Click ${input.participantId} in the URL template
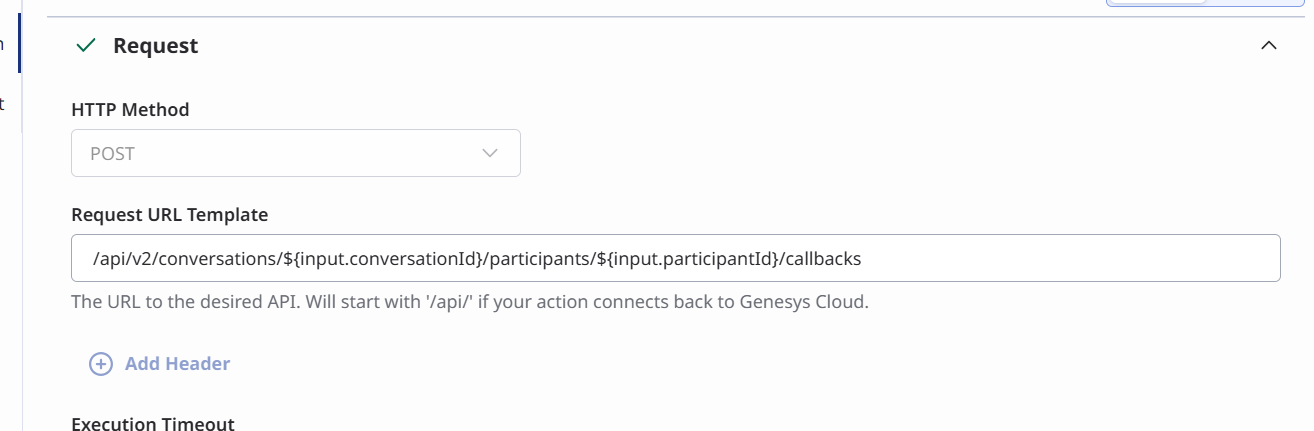The height and width of the screenshot is (431, 1314). point(686,259)
